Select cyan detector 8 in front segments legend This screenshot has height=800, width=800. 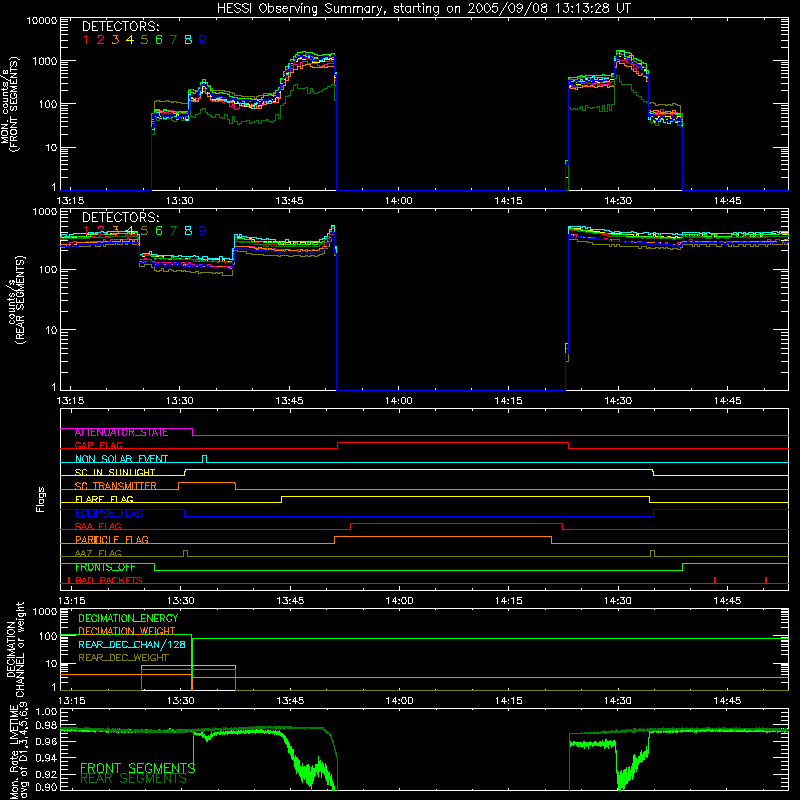coord(188,40)
